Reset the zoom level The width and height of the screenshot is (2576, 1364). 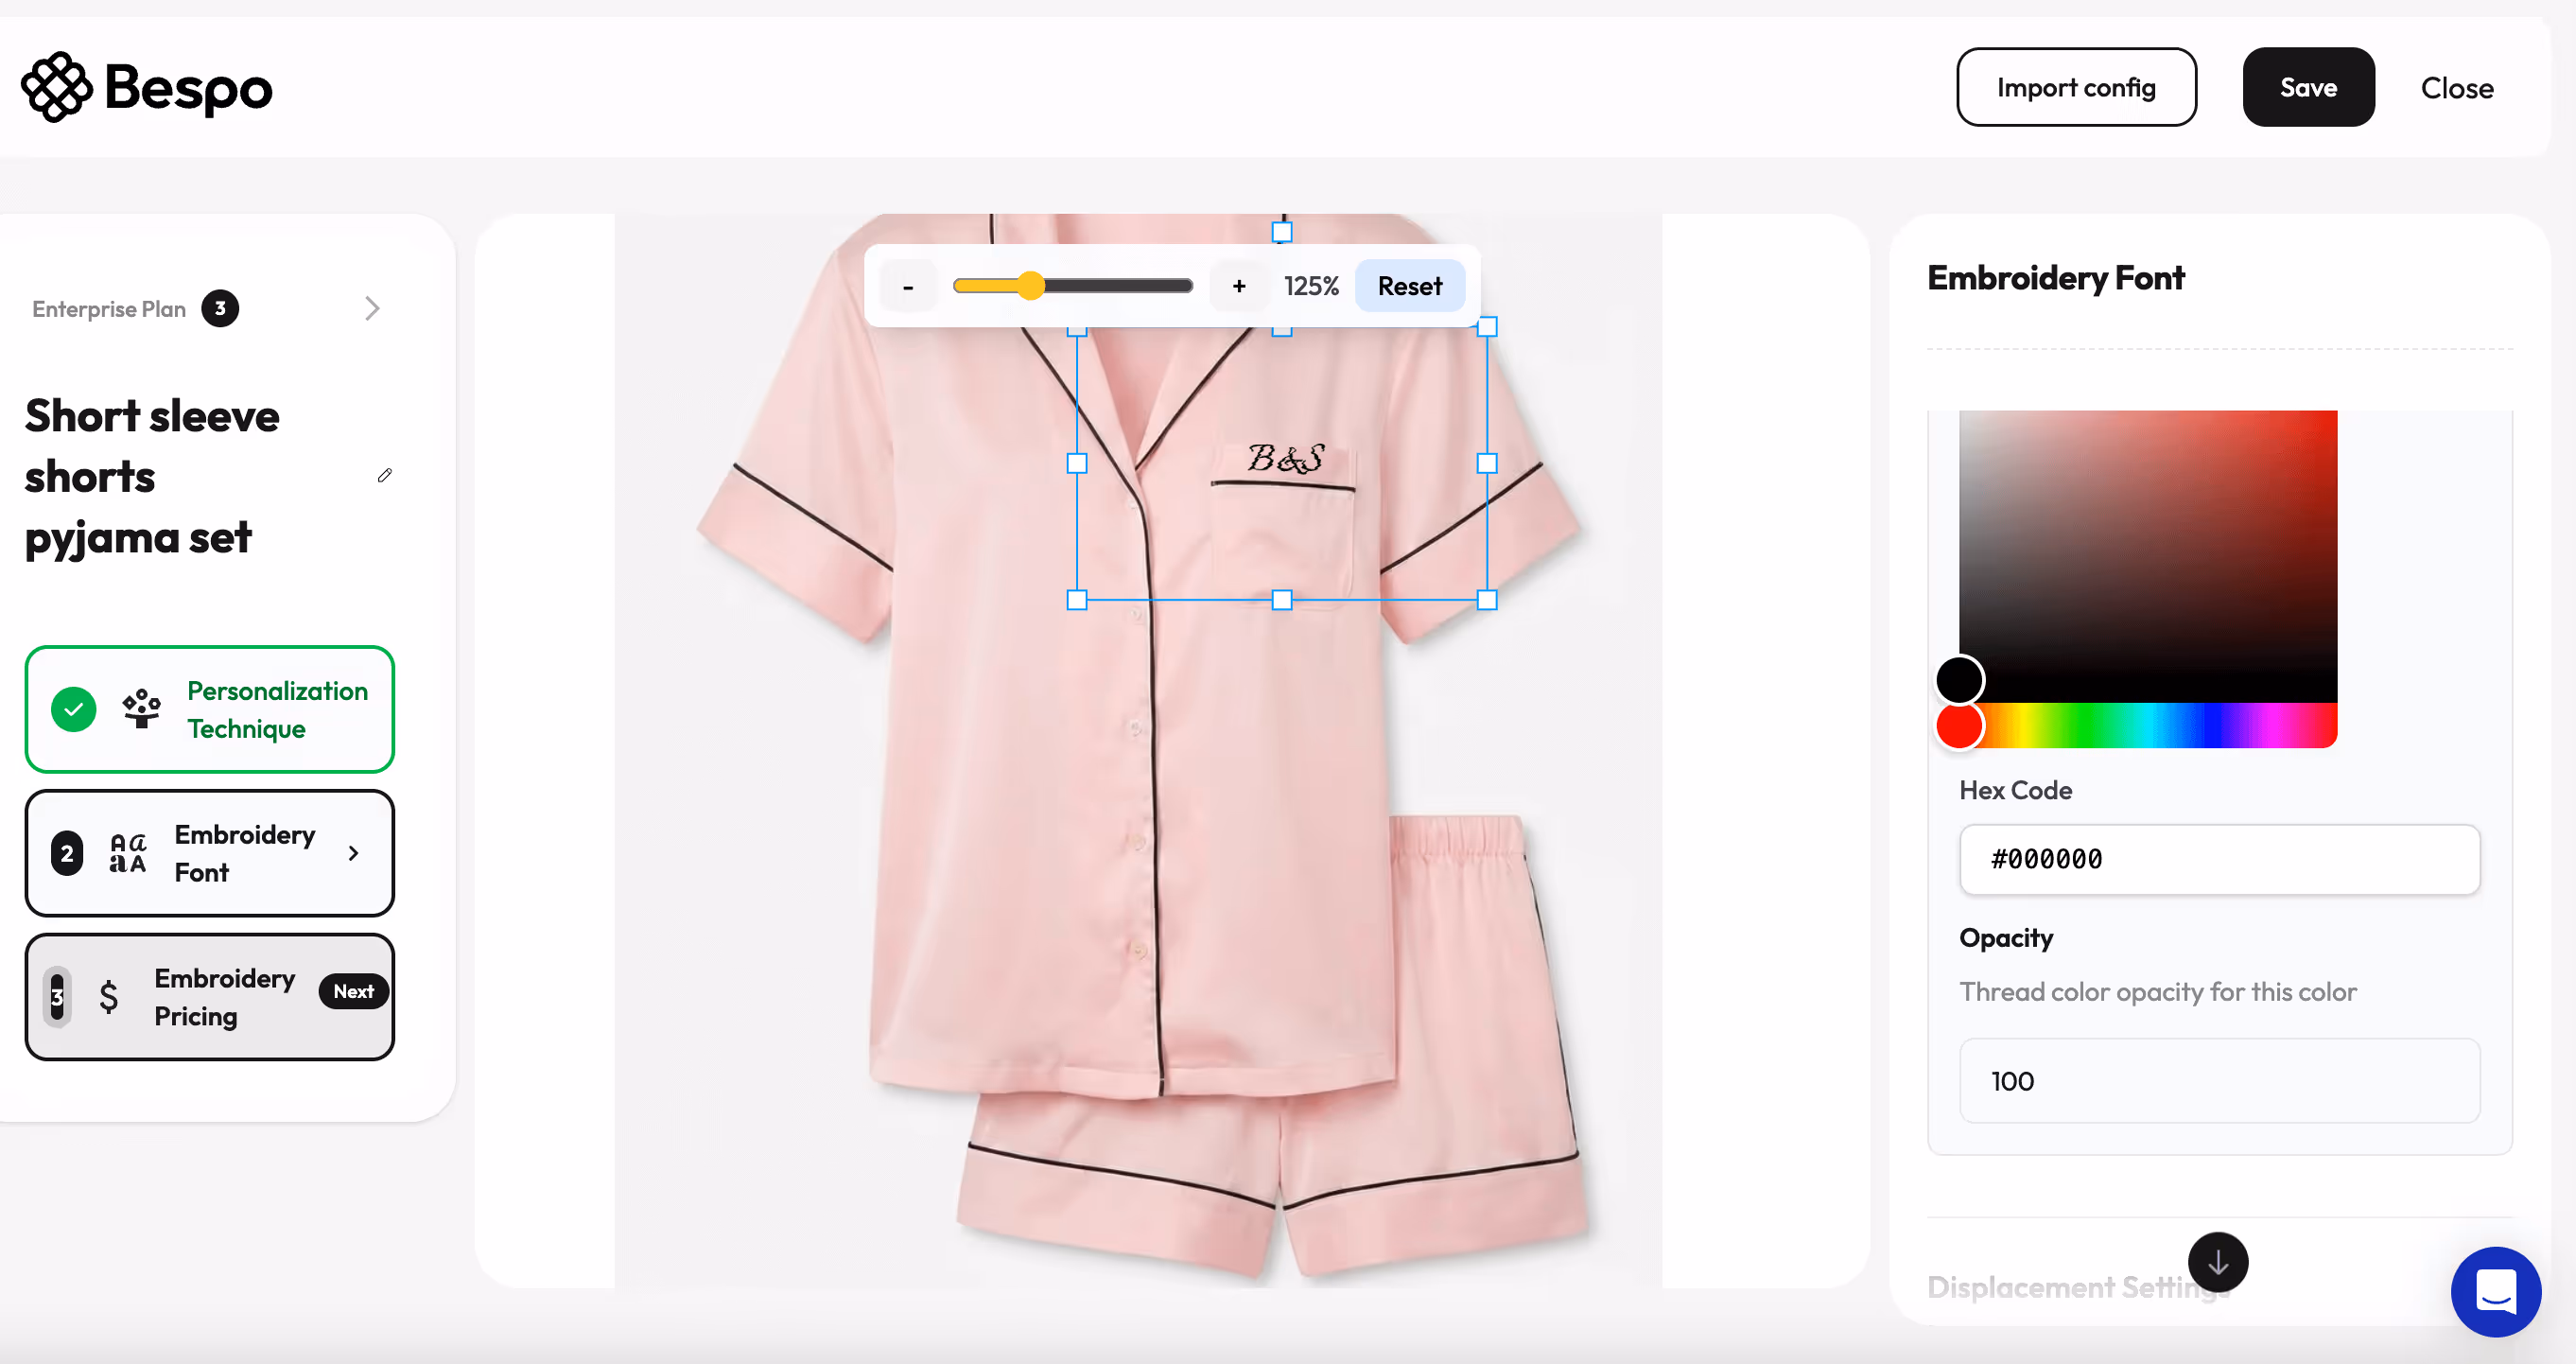(x=1410, y=286)
